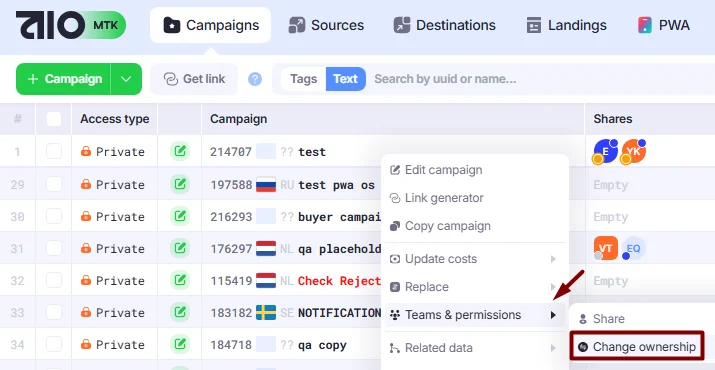Click the green edit icon for campaign 176297

tap(180, 248)
